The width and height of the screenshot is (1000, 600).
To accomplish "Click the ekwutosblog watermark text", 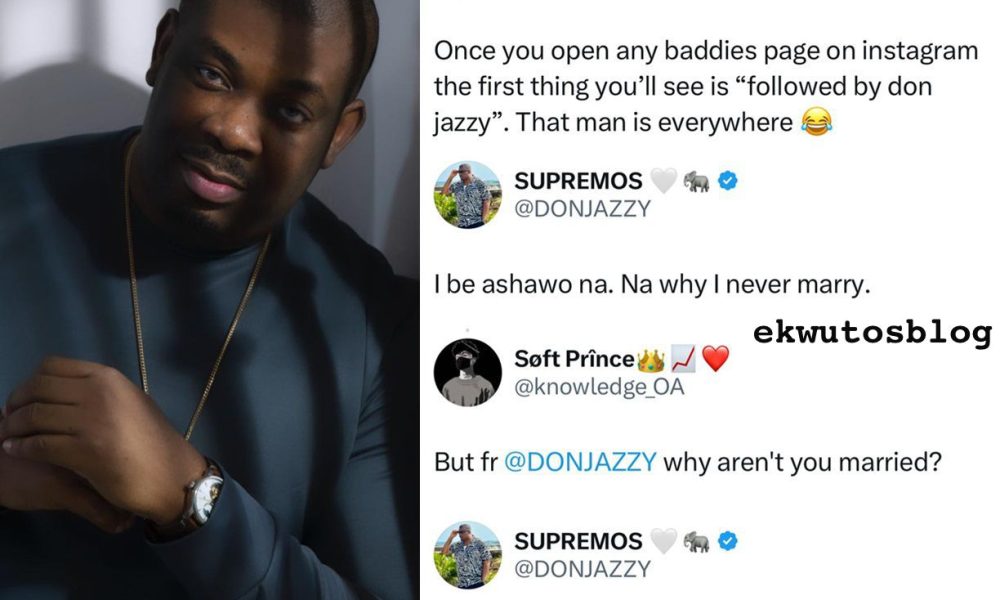I will click(872, 333).
